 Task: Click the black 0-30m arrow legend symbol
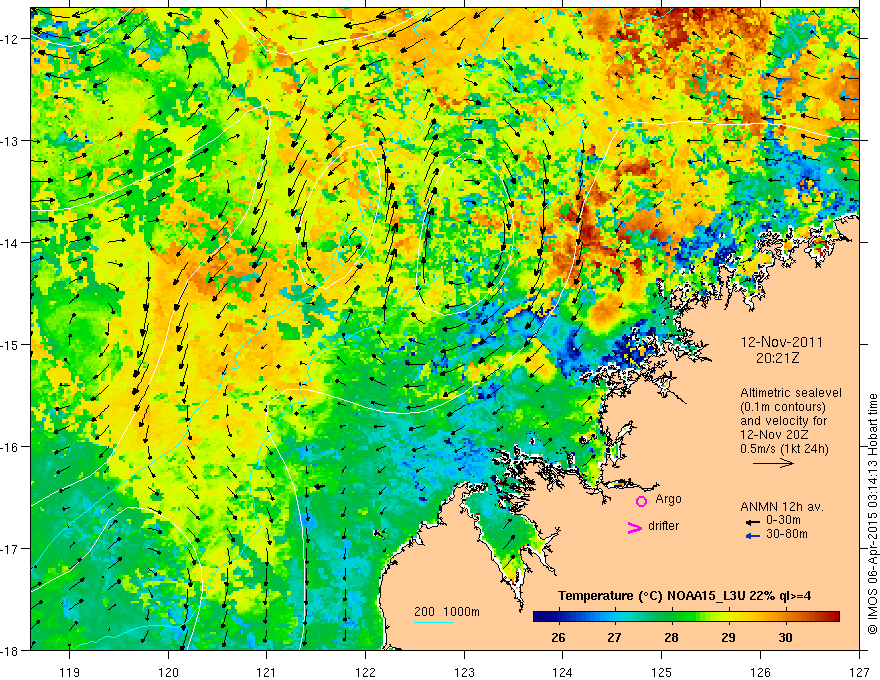pyautogui.click(x=753, y=522)
